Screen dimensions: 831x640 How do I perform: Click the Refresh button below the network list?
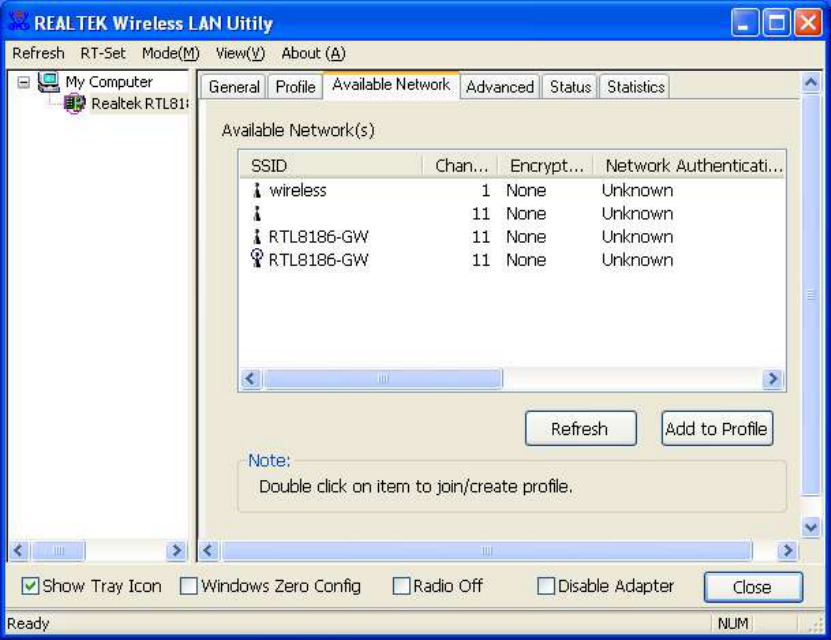[580, 428]
